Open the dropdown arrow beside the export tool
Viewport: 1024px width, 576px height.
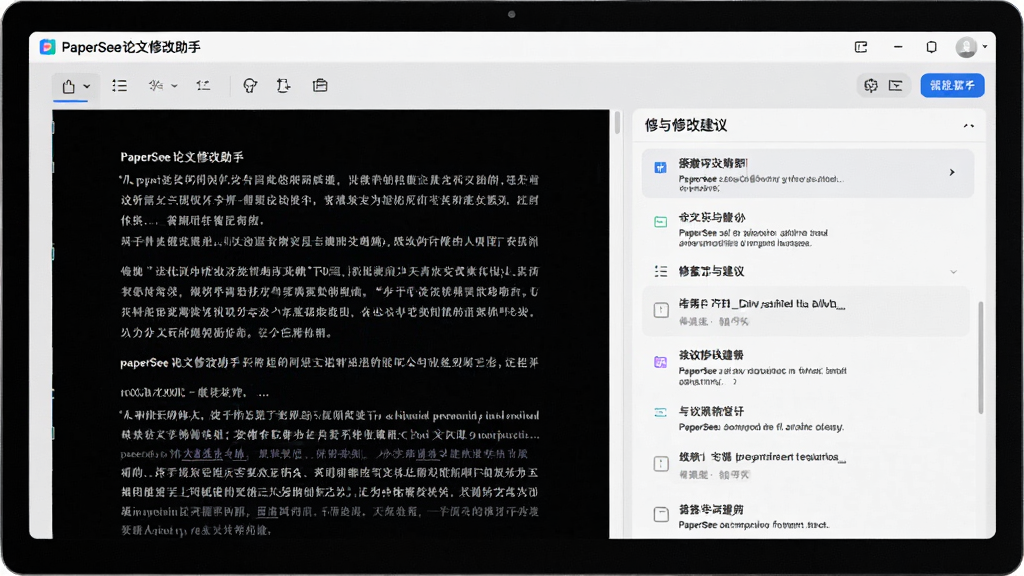tap(87, 86)
